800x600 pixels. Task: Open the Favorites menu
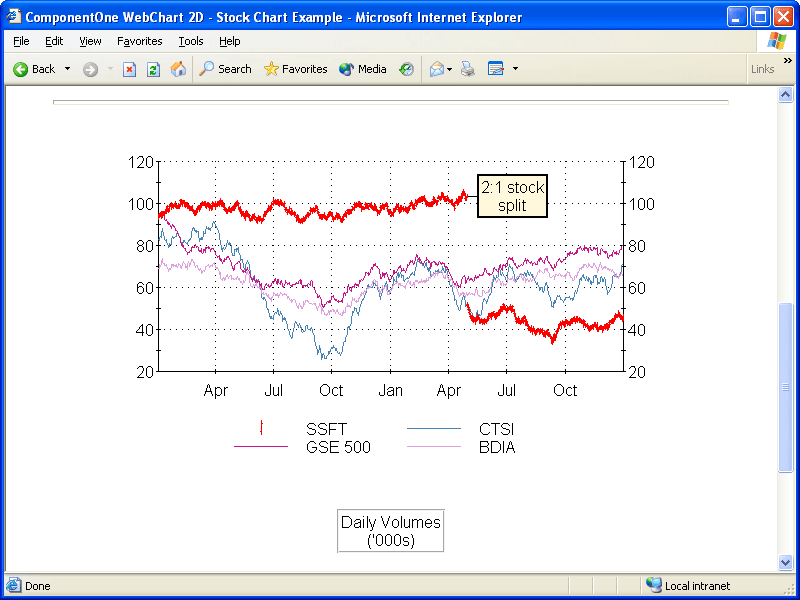tap(139, 41)
